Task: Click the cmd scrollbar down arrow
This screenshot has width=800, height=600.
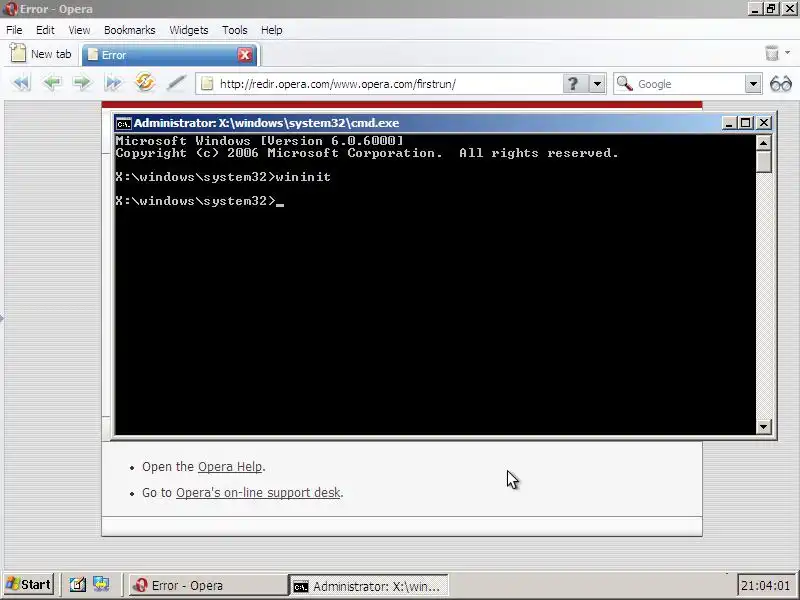Action: pyautogui.click(x=763, y=427)
